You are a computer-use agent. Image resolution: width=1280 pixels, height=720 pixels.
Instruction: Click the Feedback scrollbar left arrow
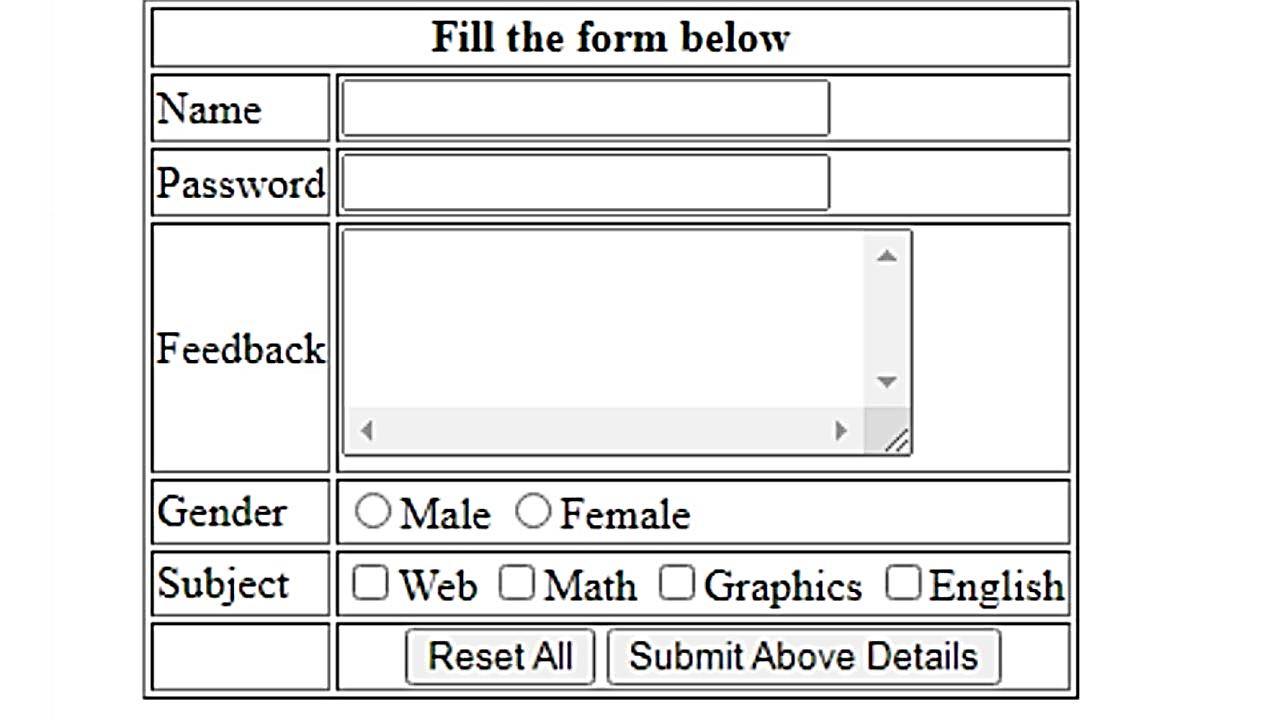point(367,431)
